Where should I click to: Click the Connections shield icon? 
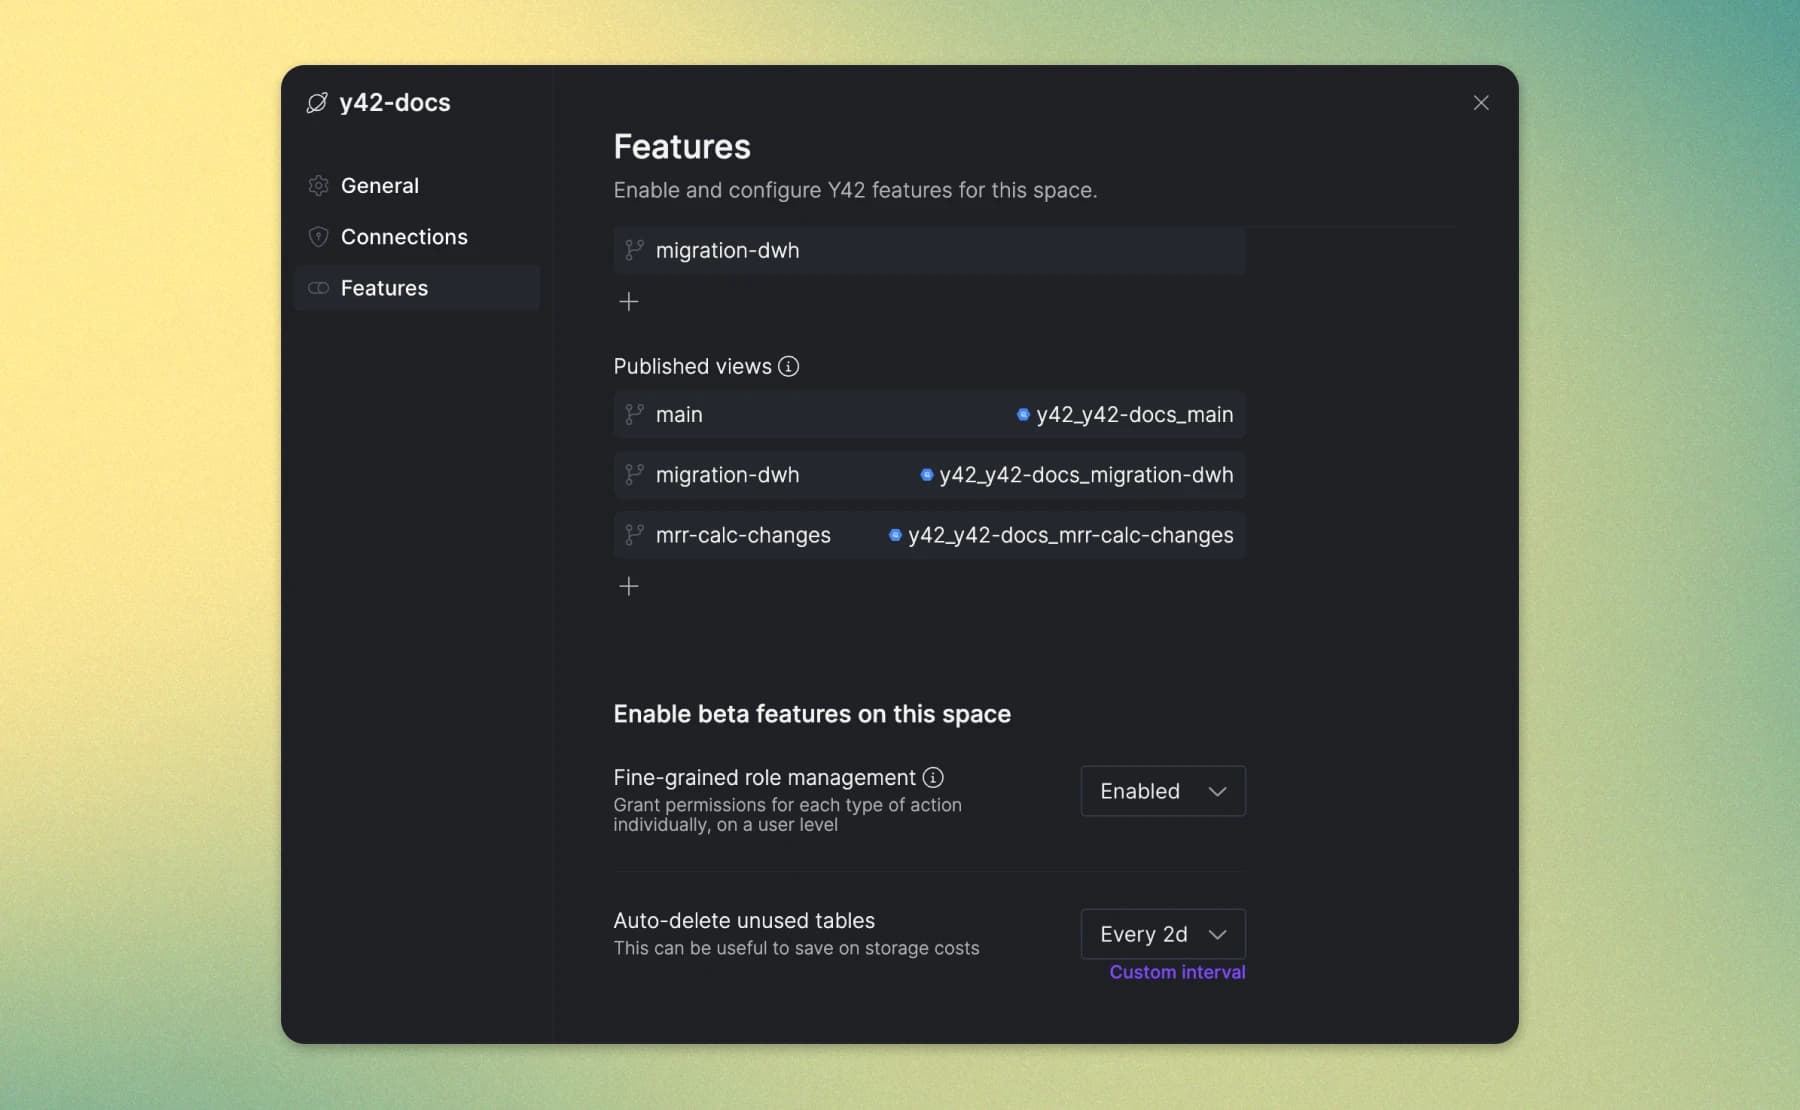click(x=318, y=237)
